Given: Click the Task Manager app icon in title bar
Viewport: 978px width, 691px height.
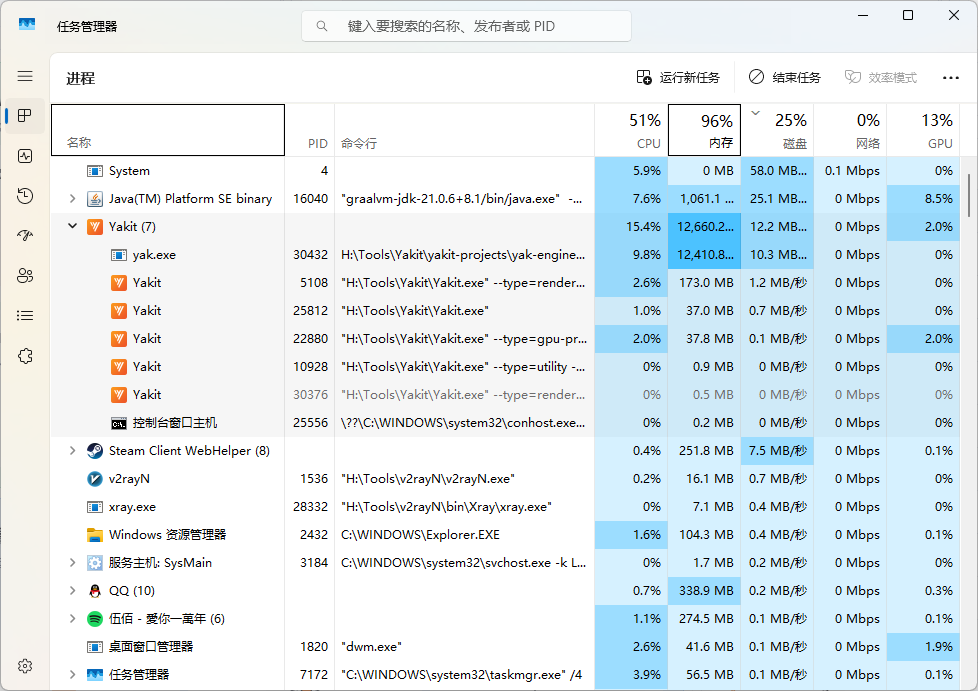Looking at the screenshot, I should [27, 25].
